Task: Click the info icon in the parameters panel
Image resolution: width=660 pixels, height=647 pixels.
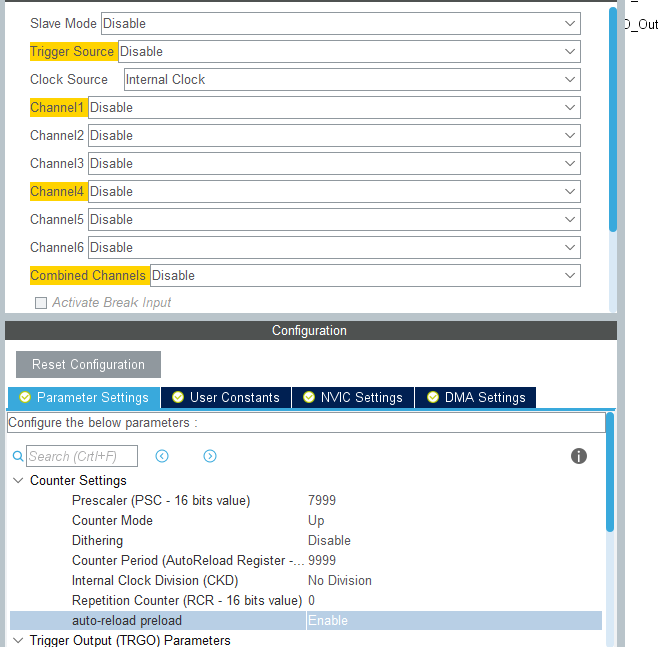Action: [x=578, y=456]
